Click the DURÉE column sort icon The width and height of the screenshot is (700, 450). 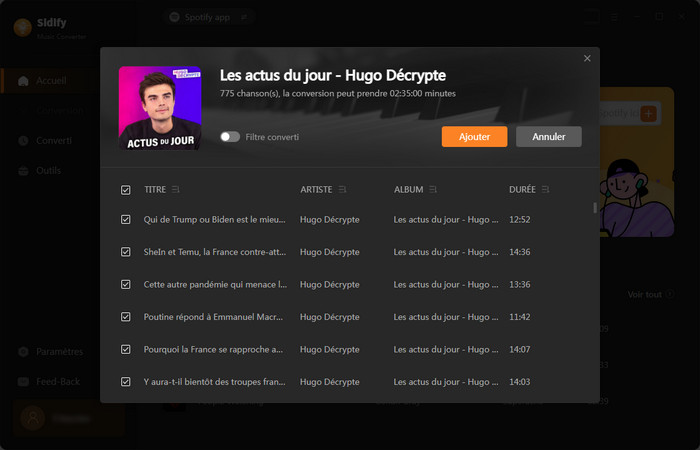(546, 189)
